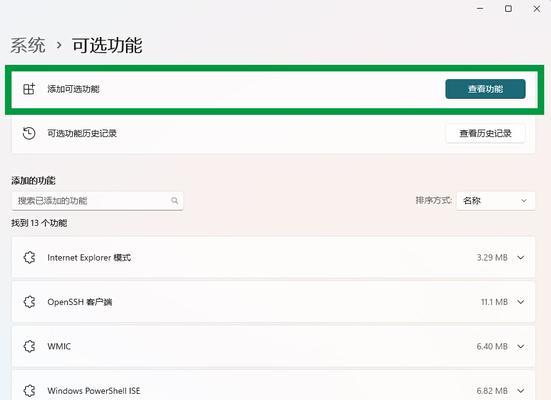Expand the Internet Explorer 模式 entry chevron
Screen dimensions: 551x400
pyautogui.click(x=521, y=258)
